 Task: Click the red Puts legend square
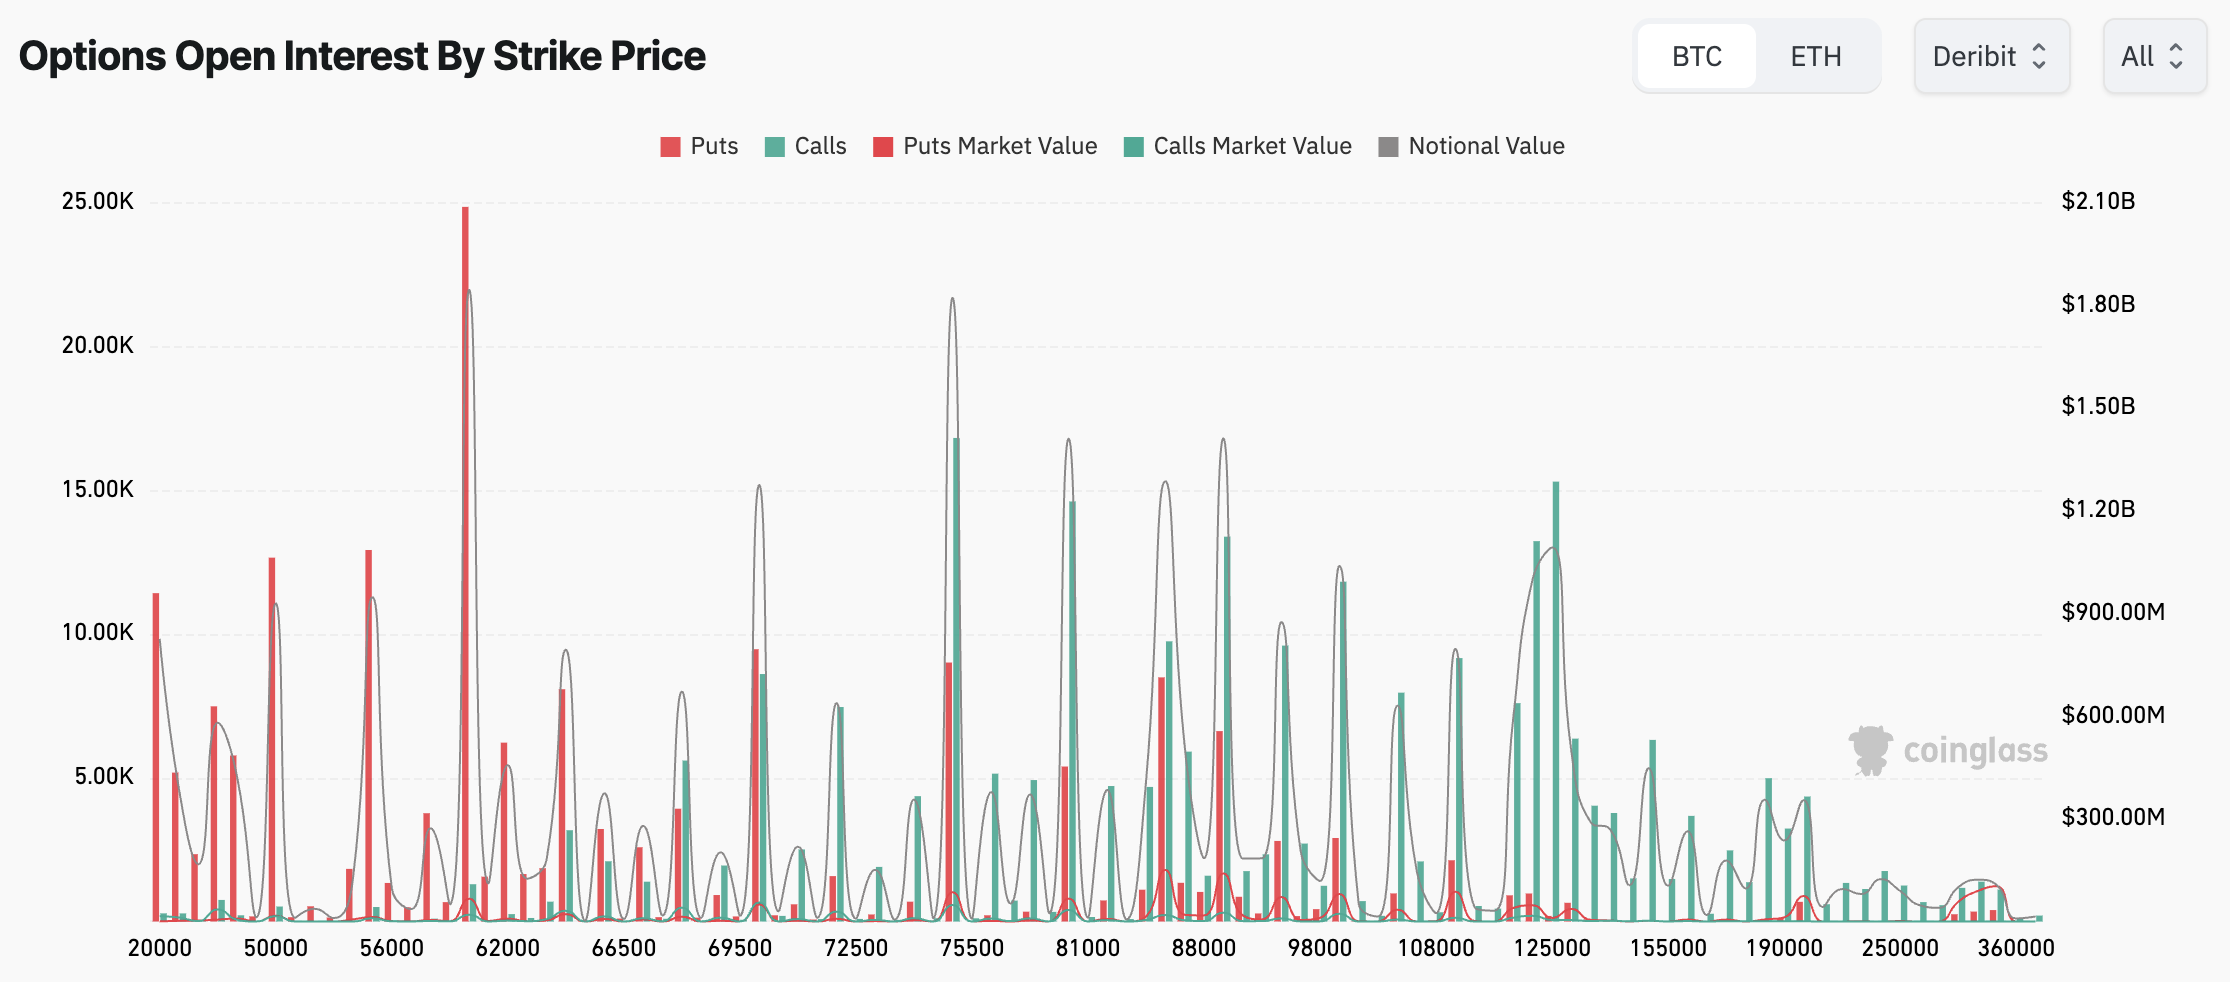(x=670, y=146)
